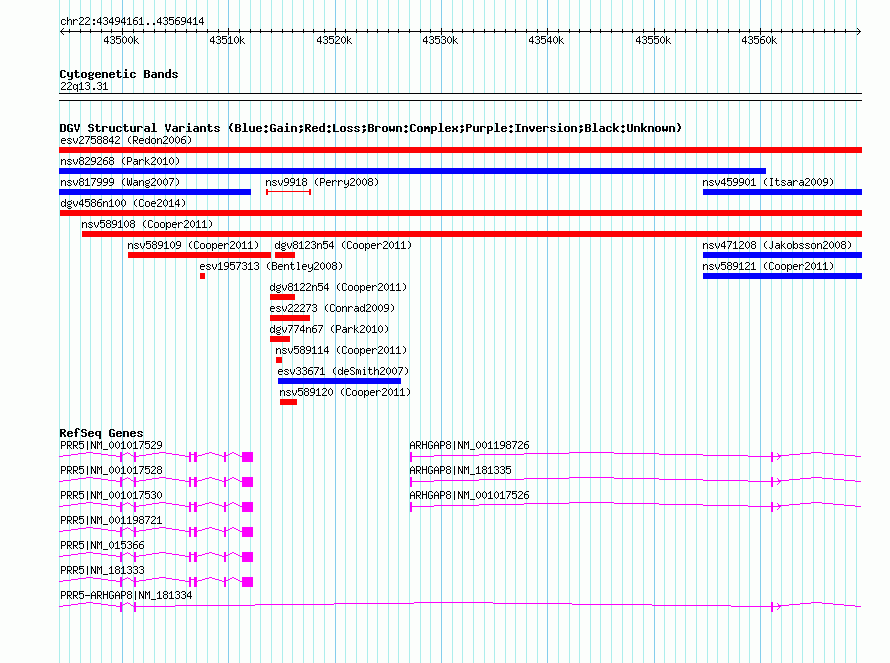Click the ARHGAP8|NM_001198726 transcript label
Image resolution: width=890 pixels, height=663 pixels.
pos(469,446)
